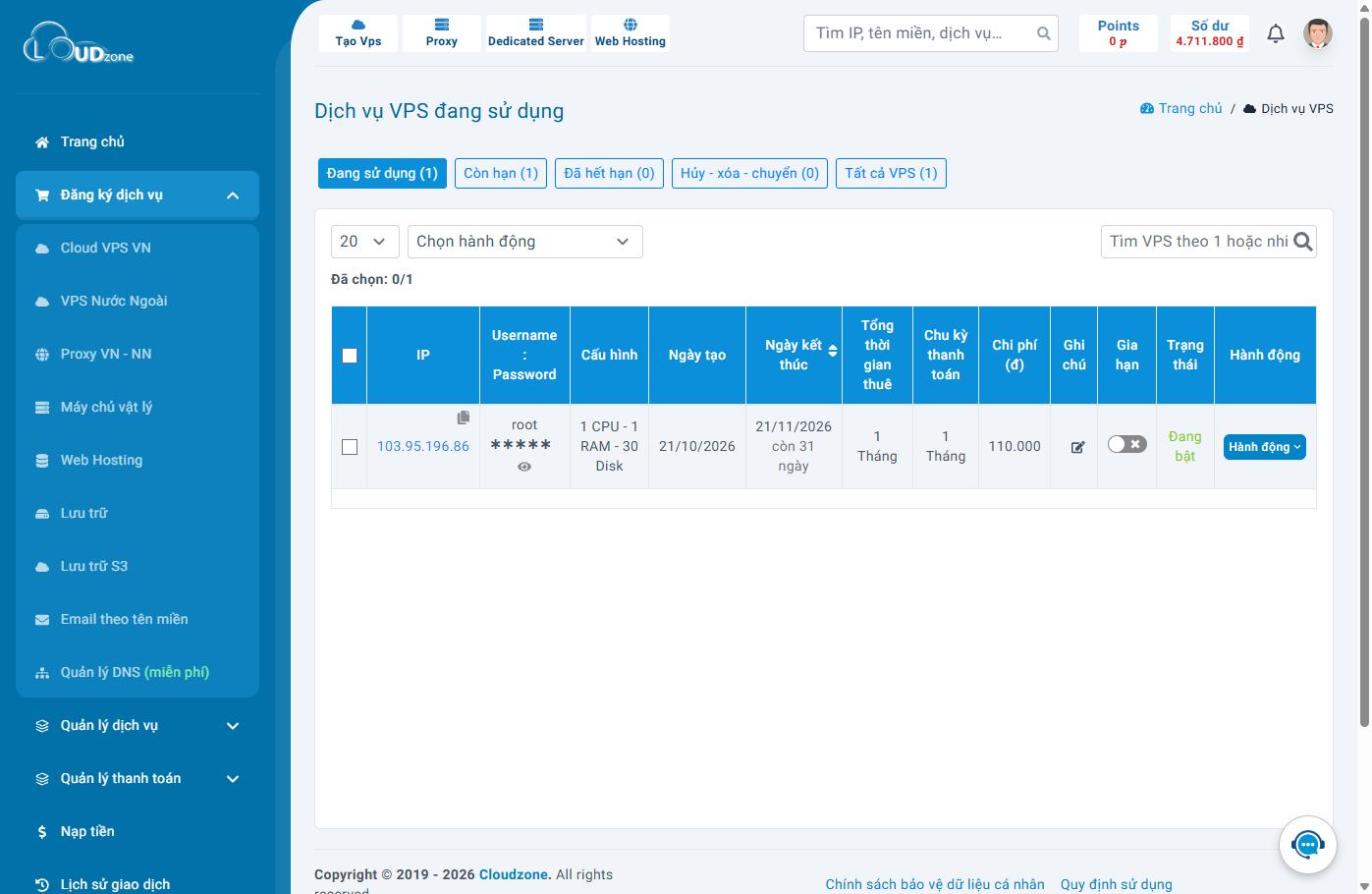Go to Trang chủ in sidebar
The width and height of the screenshot is (1372, 894).
tap(137, 142)
